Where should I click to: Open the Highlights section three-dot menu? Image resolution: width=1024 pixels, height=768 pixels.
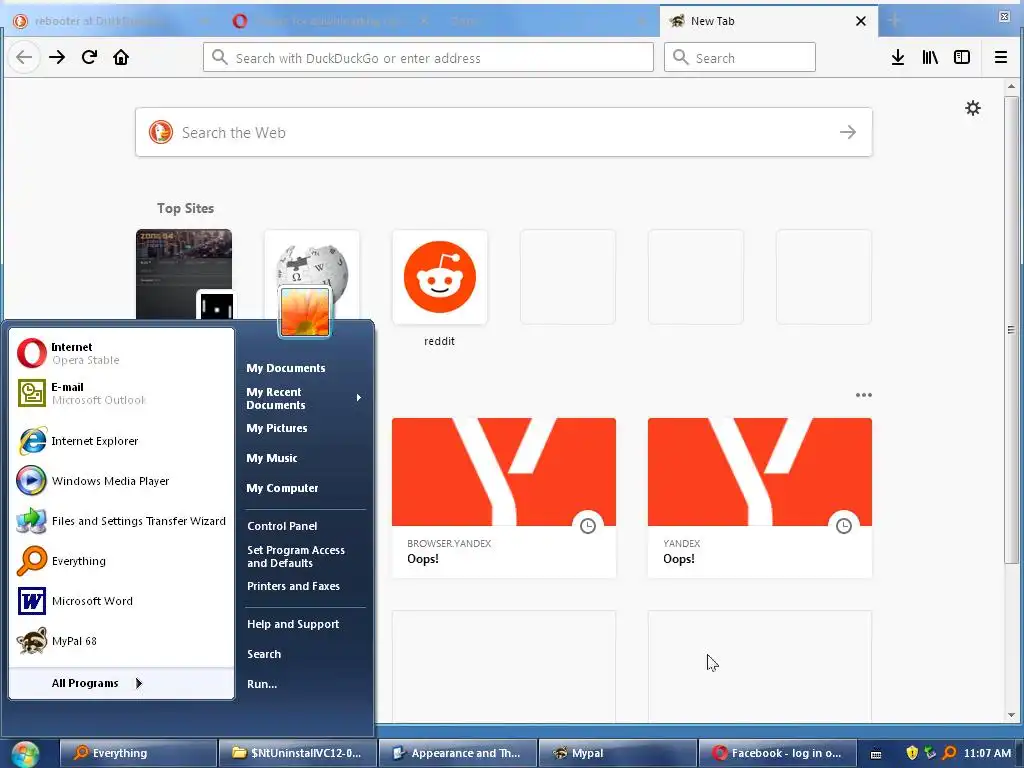863,394
